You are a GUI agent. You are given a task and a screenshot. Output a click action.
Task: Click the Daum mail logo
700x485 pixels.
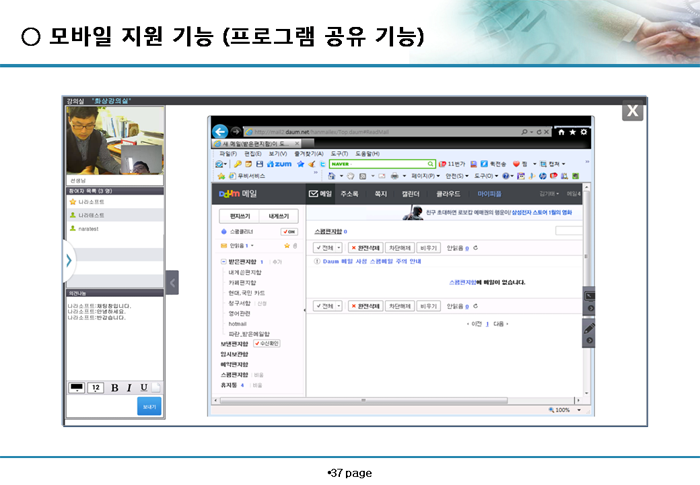238,194
